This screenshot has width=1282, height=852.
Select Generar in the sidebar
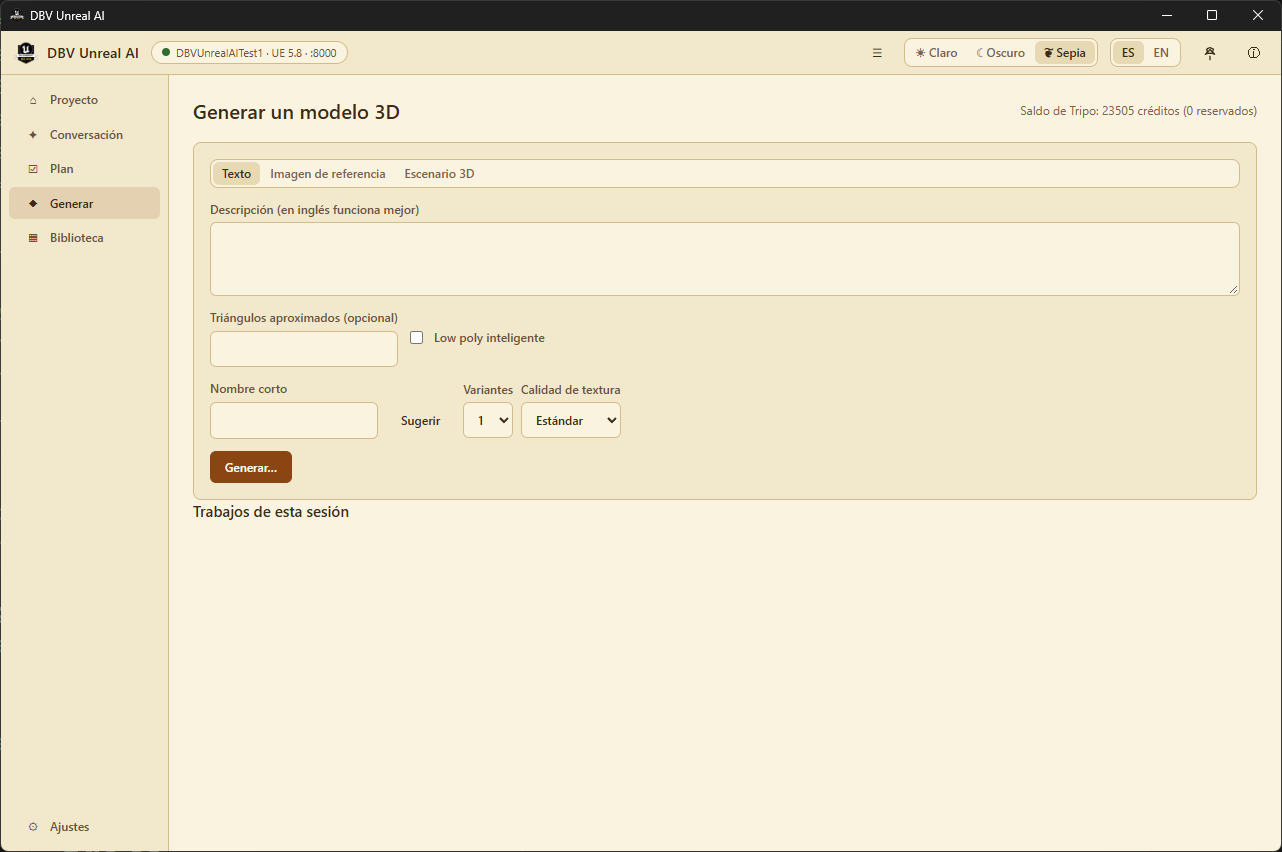pos(84,203)
